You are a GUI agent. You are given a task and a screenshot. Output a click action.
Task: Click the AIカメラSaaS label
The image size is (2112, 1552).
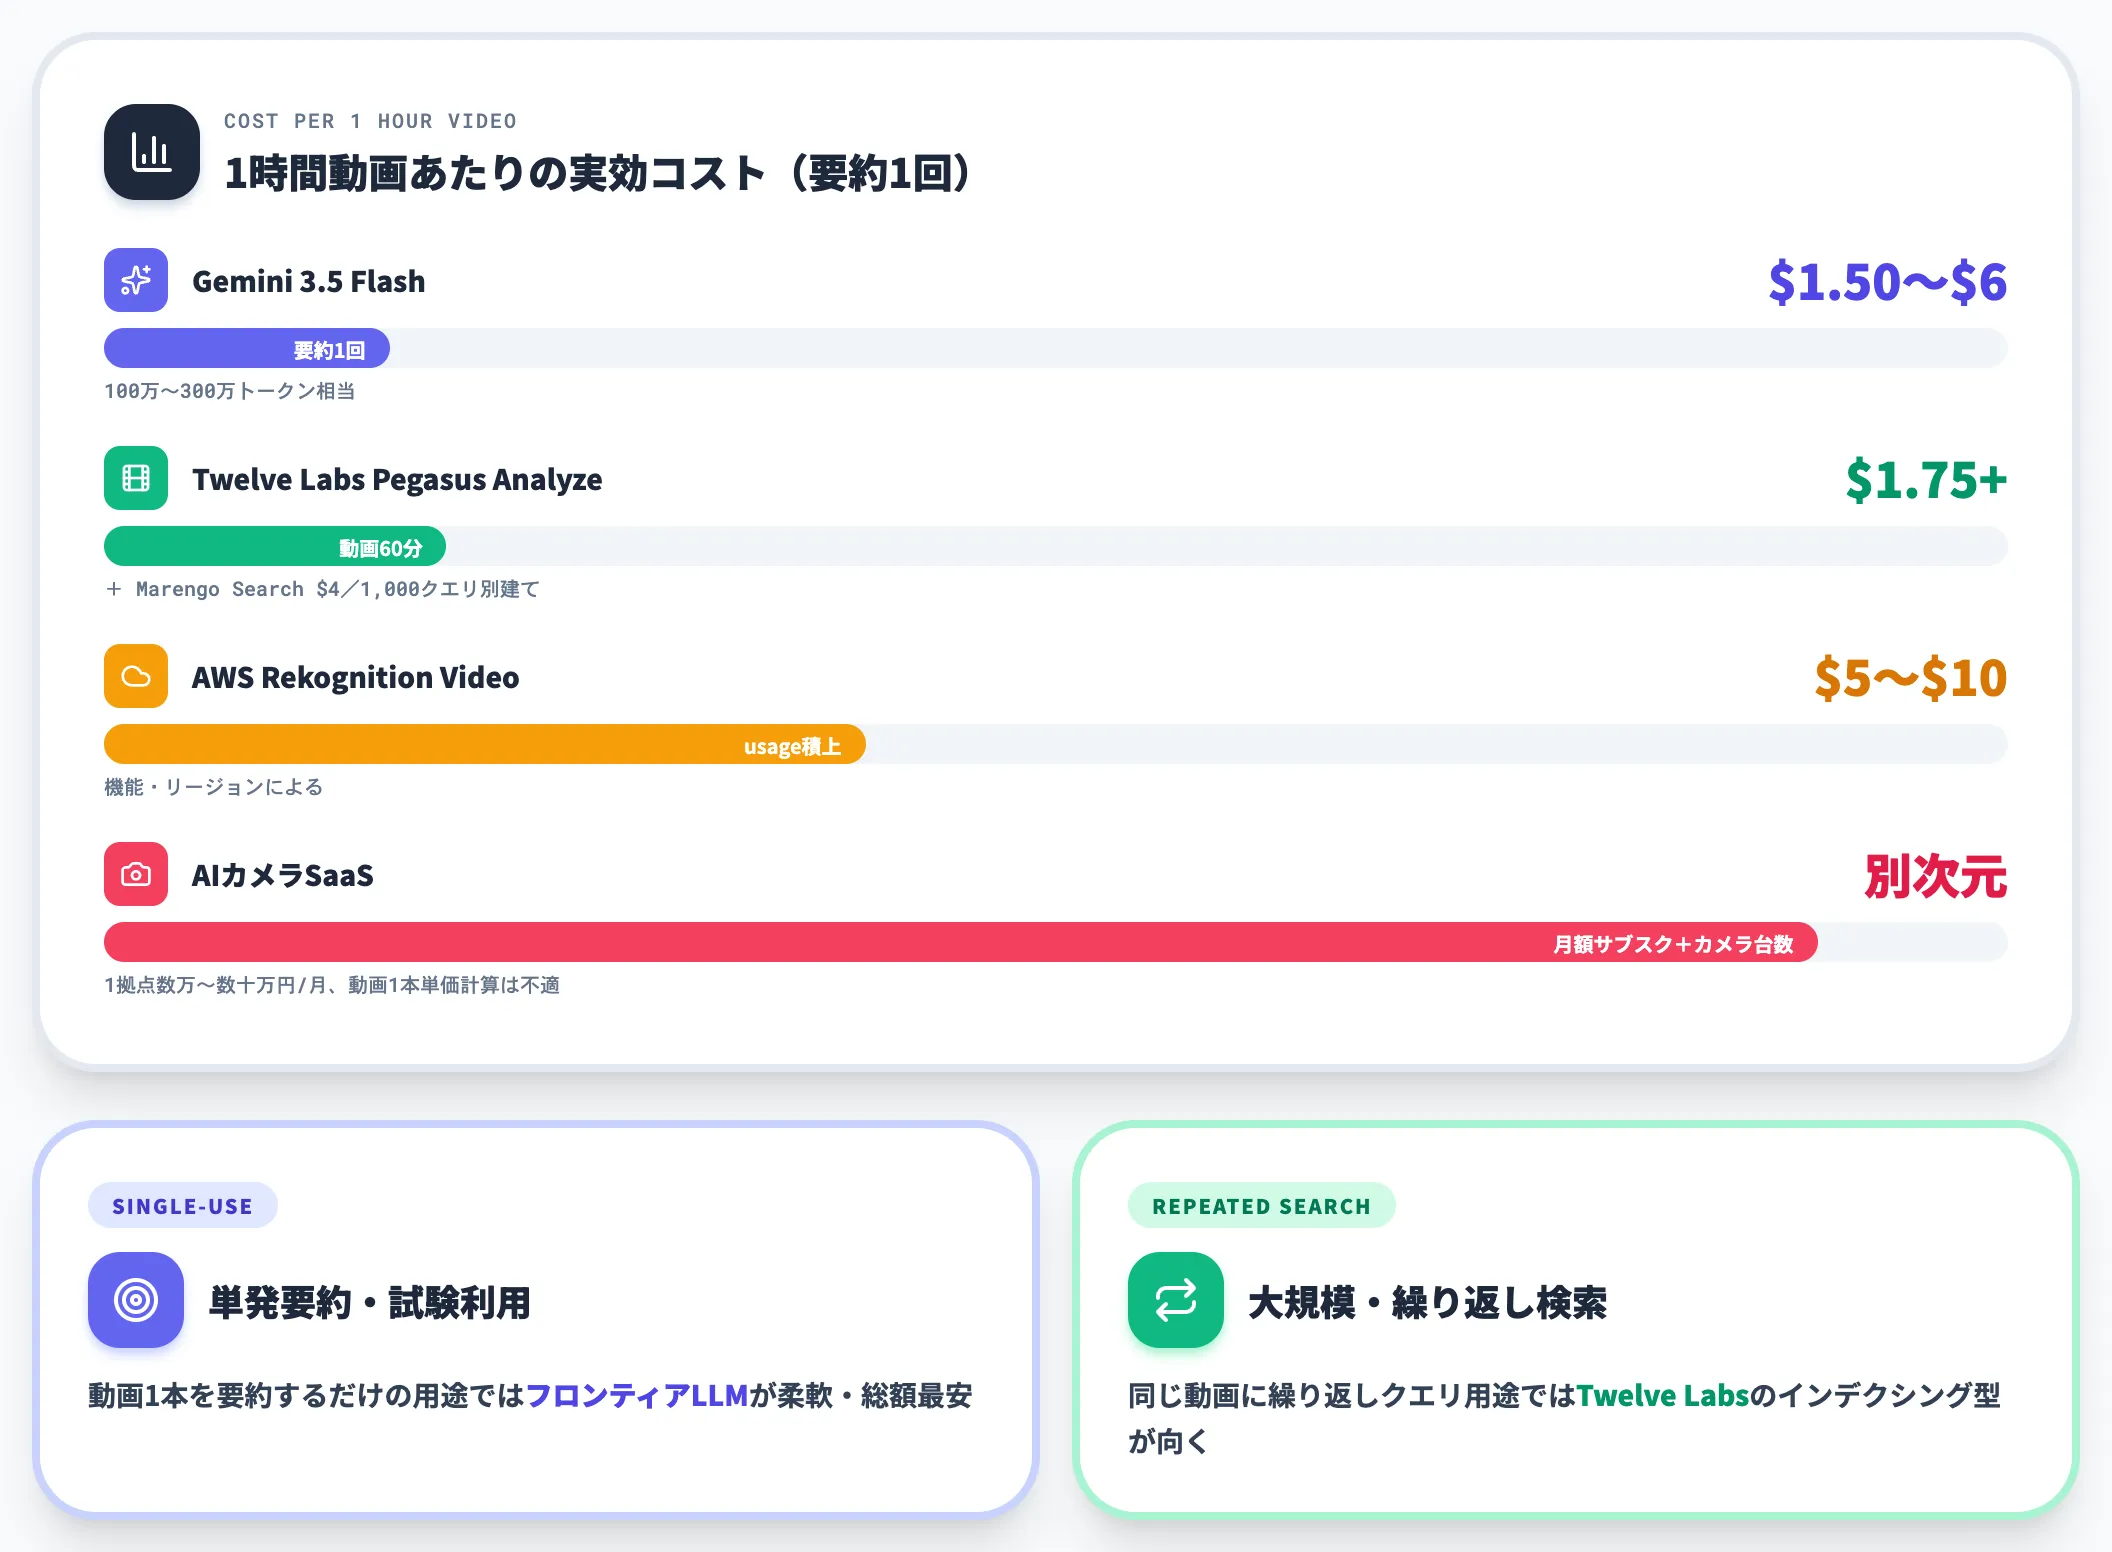click(x=283, y=875)
